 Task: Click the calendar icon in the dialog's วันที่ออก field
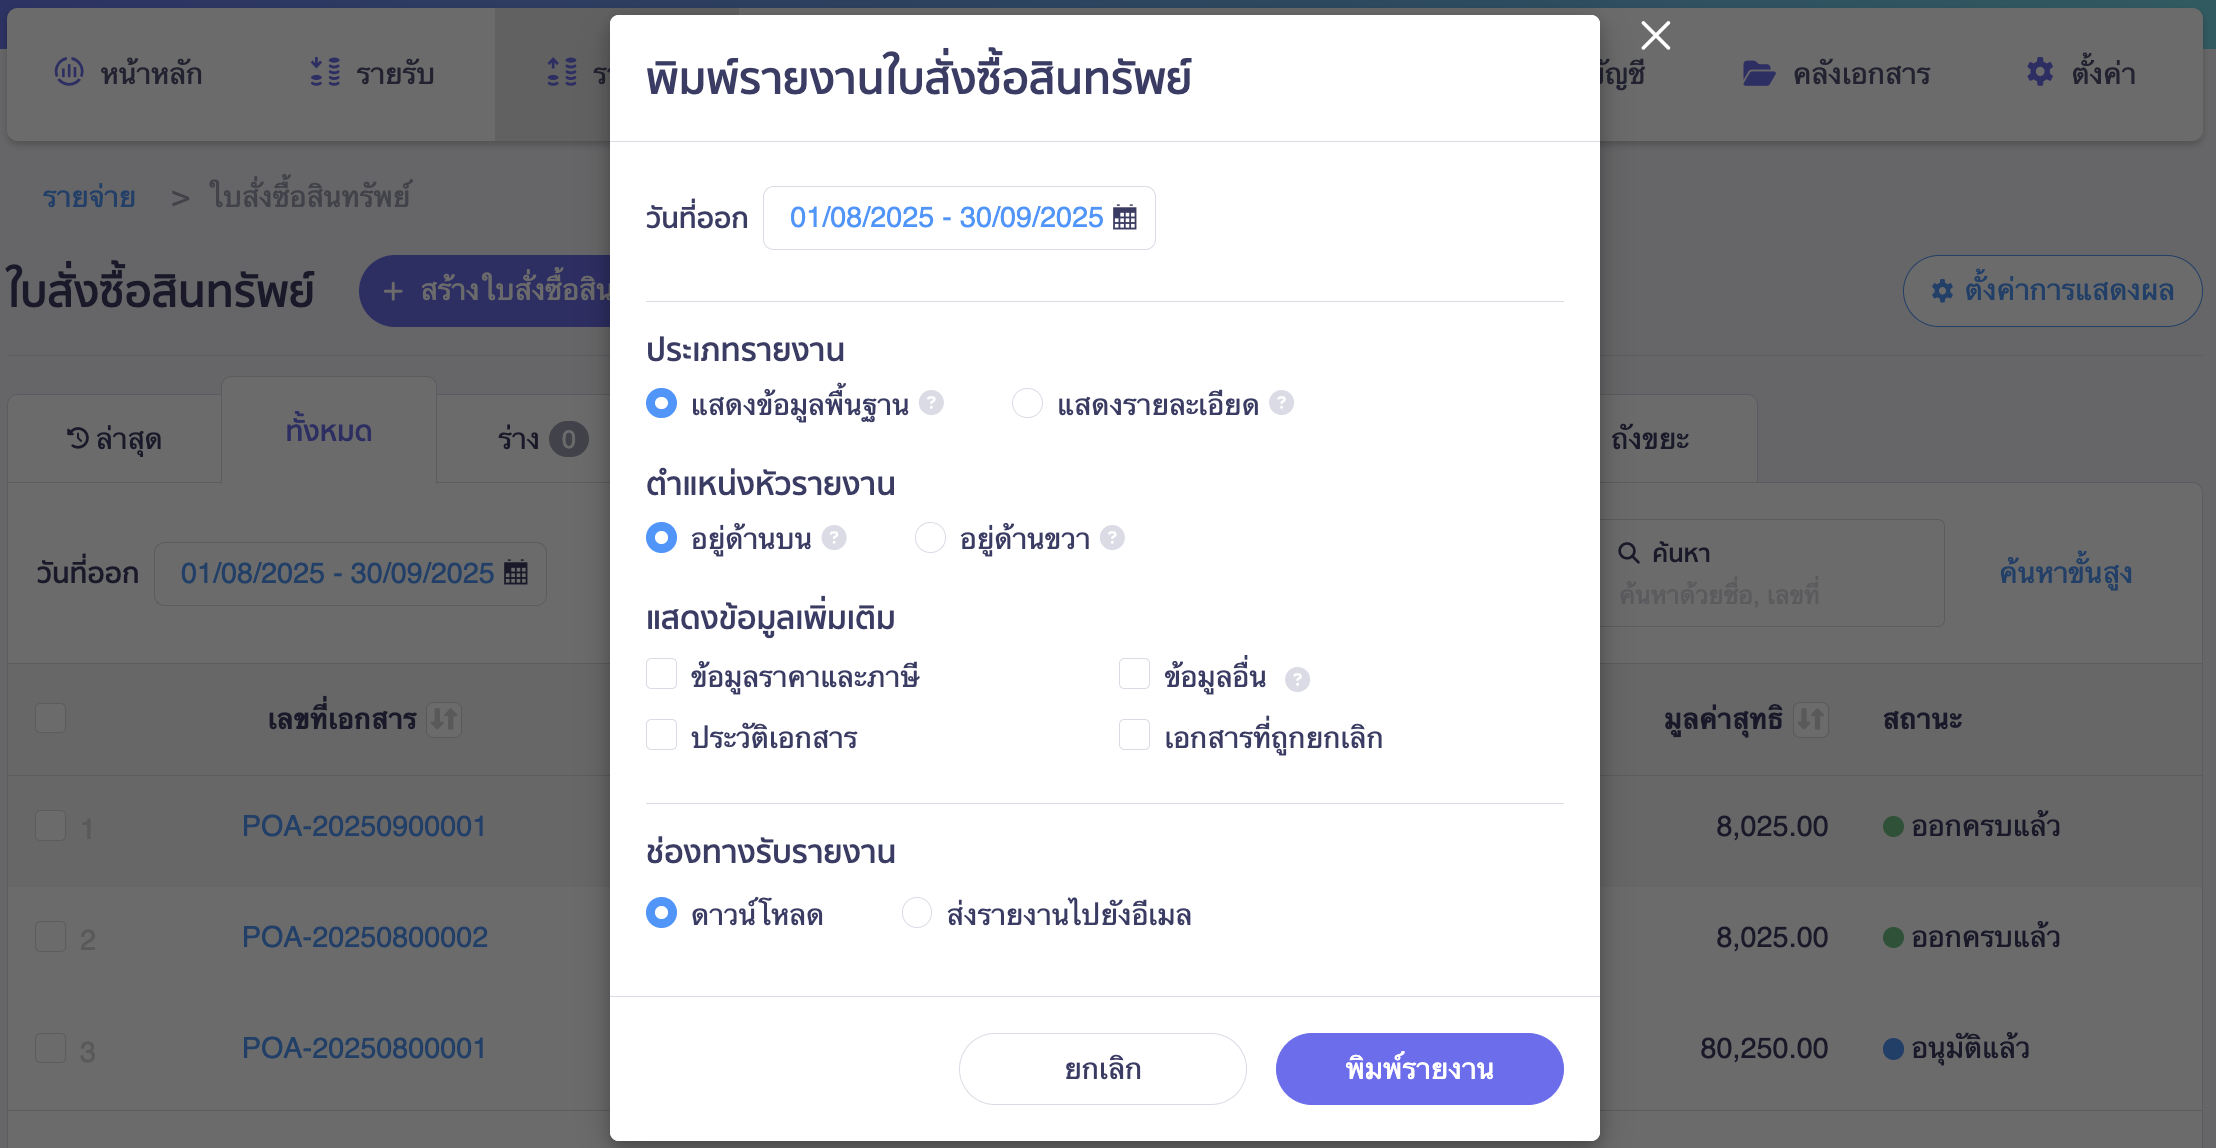pyautogui.click(x=1127, y=218)
